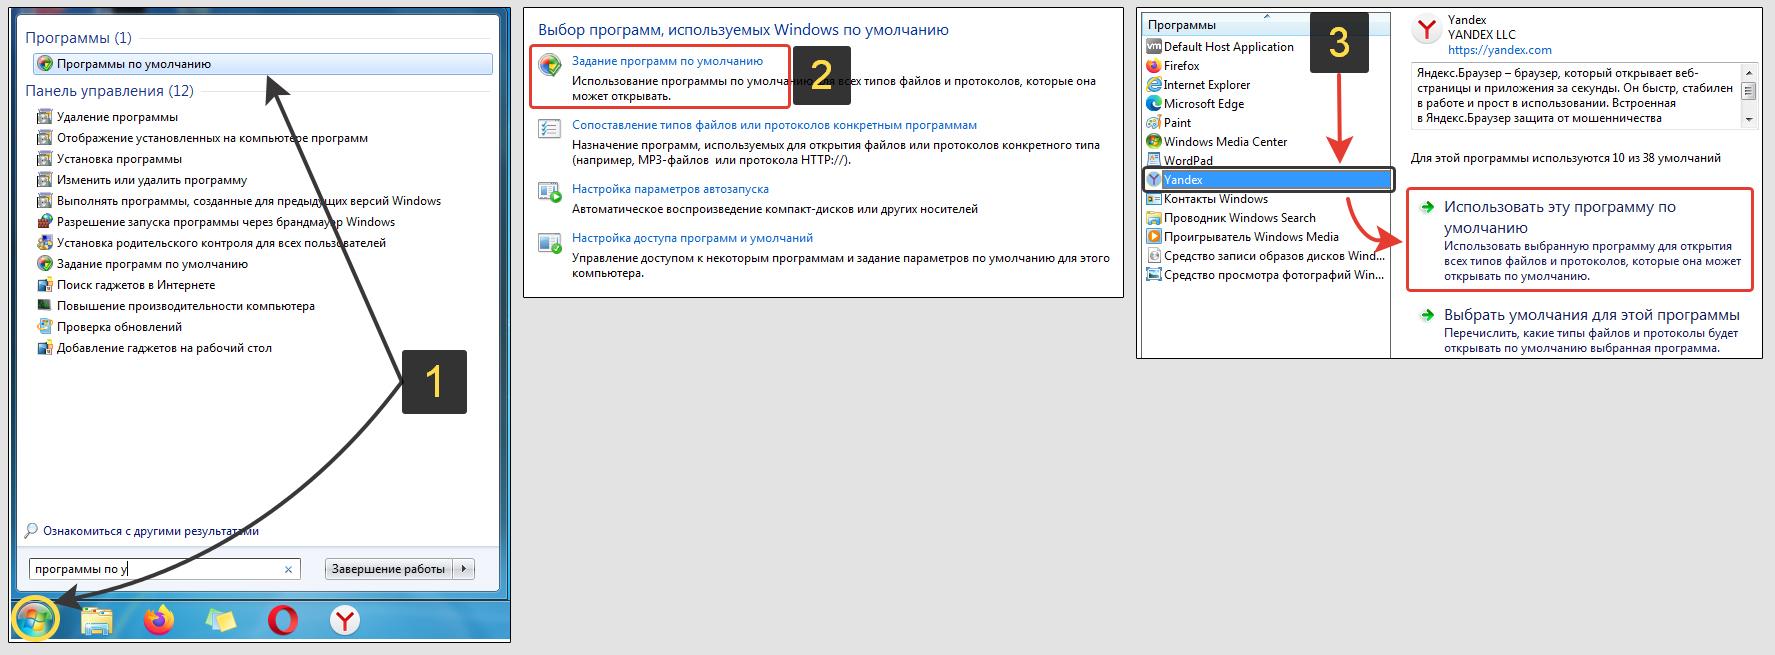Image resolution: width=1775 pixels, height=655 pixels.
Task: Choose 'Изменить или удалить программу'
Action: click(152, 180)
